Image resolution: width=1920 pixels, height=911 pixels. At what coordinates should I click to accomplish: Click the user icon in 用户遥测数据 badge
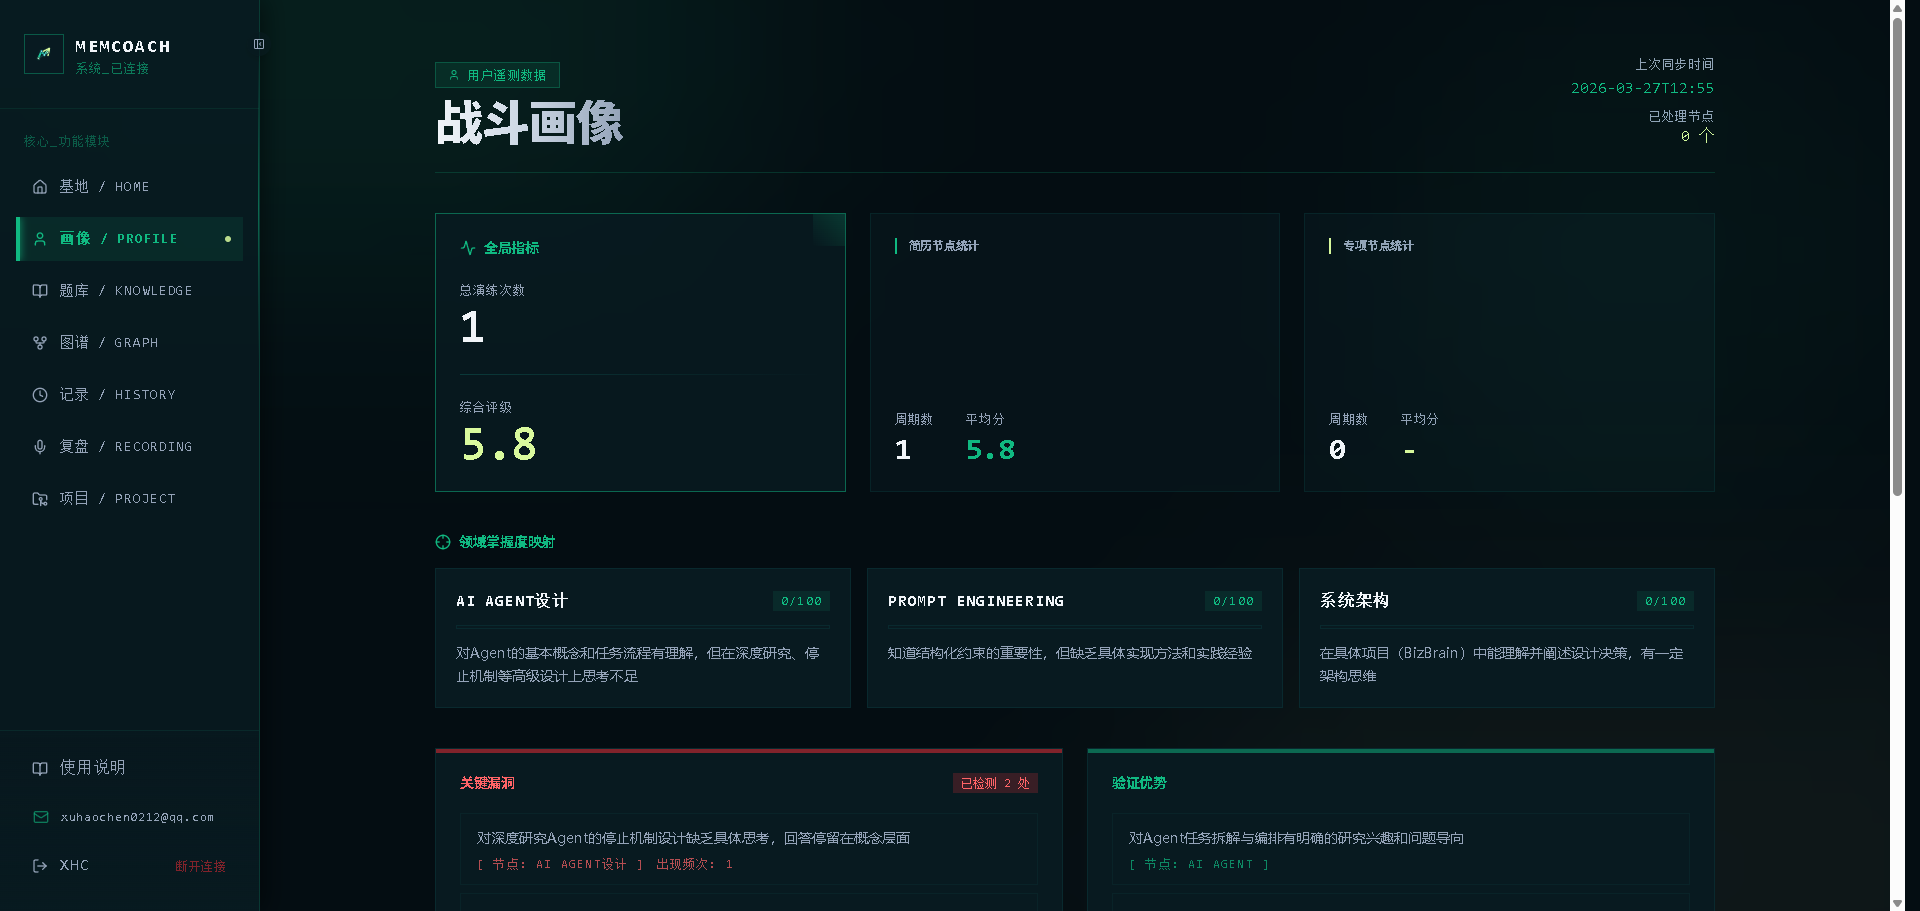(x=454, y=75)
